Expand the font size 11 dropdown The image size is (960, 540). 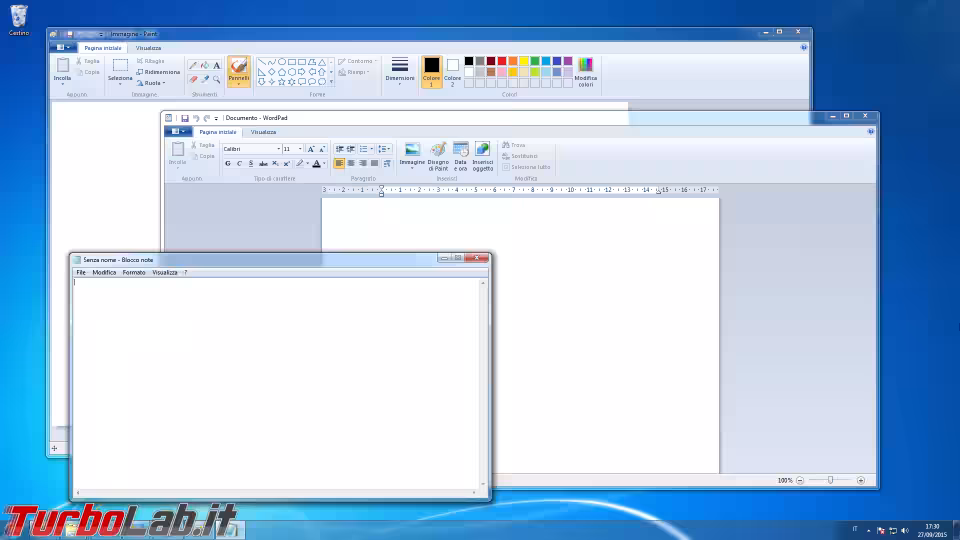[299, 149]
